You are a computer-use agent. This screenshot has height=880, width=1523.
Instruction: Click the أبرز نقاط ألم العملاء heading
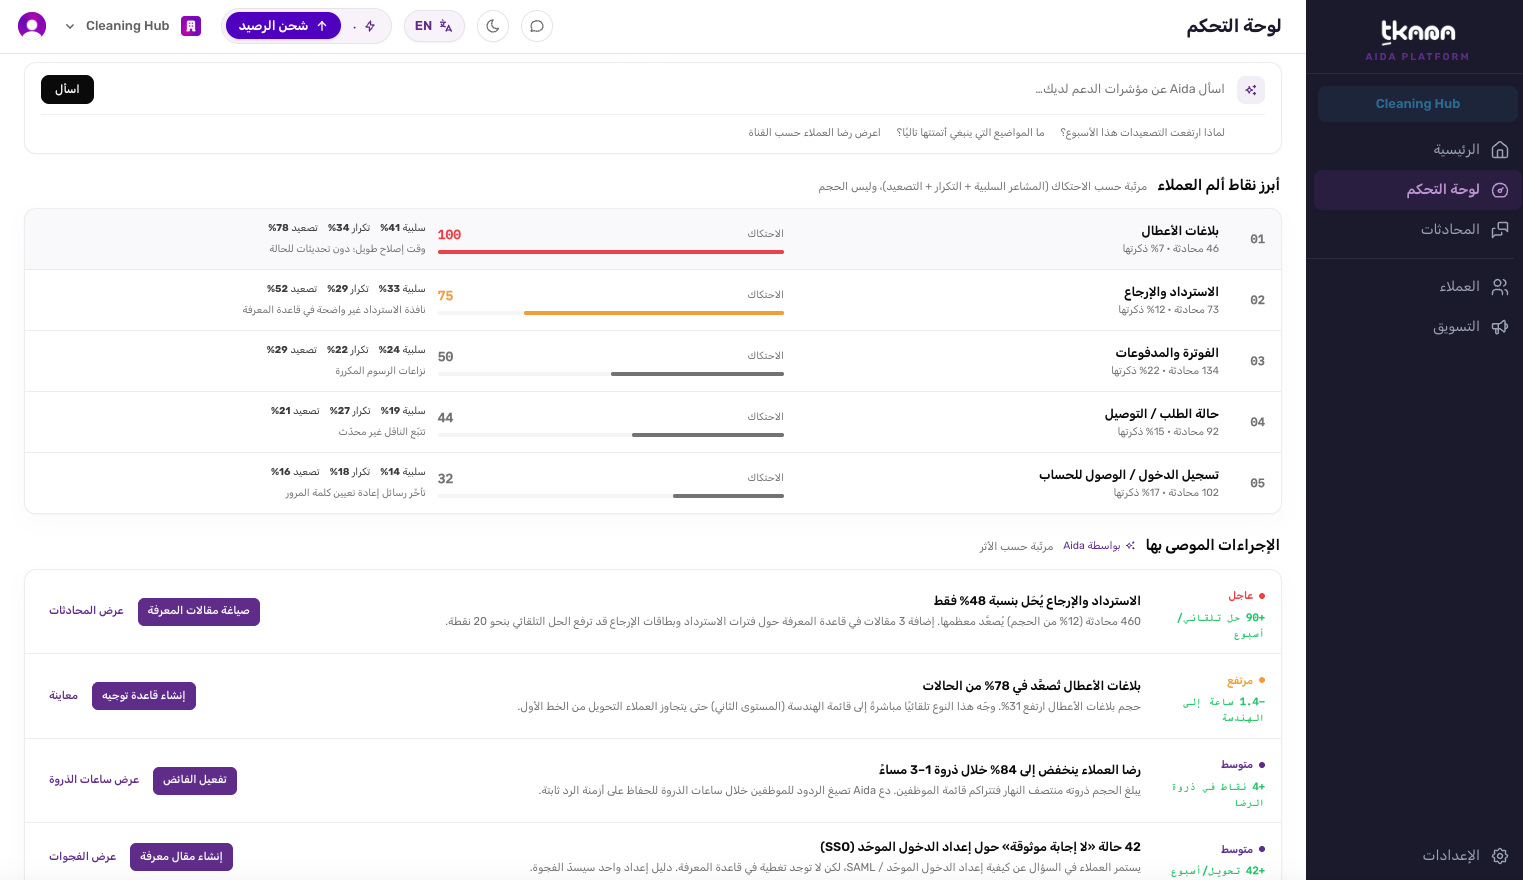click(x=1218, y=185)
